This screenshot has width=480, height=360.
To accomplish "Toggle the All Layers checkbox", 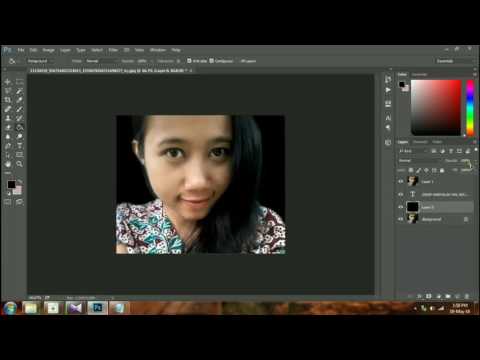I will pos(239,61).
